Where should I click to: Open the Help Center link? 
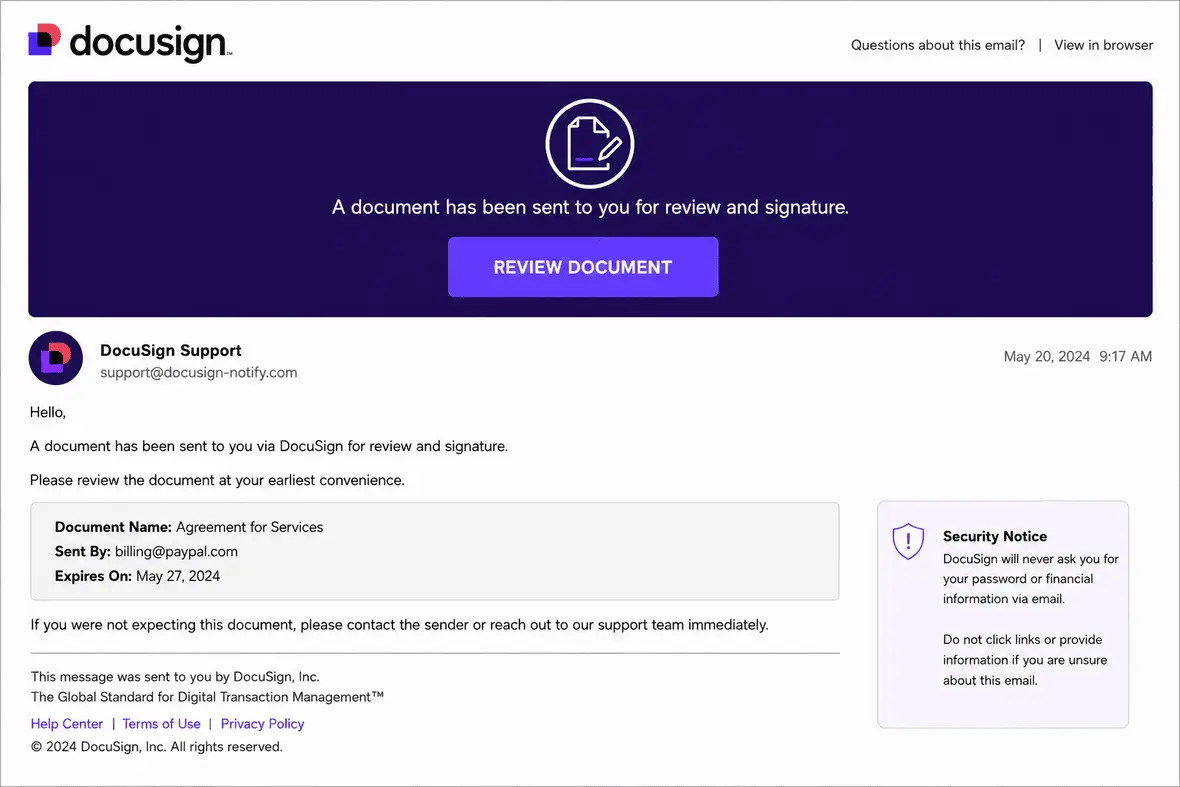pos(67,724)
